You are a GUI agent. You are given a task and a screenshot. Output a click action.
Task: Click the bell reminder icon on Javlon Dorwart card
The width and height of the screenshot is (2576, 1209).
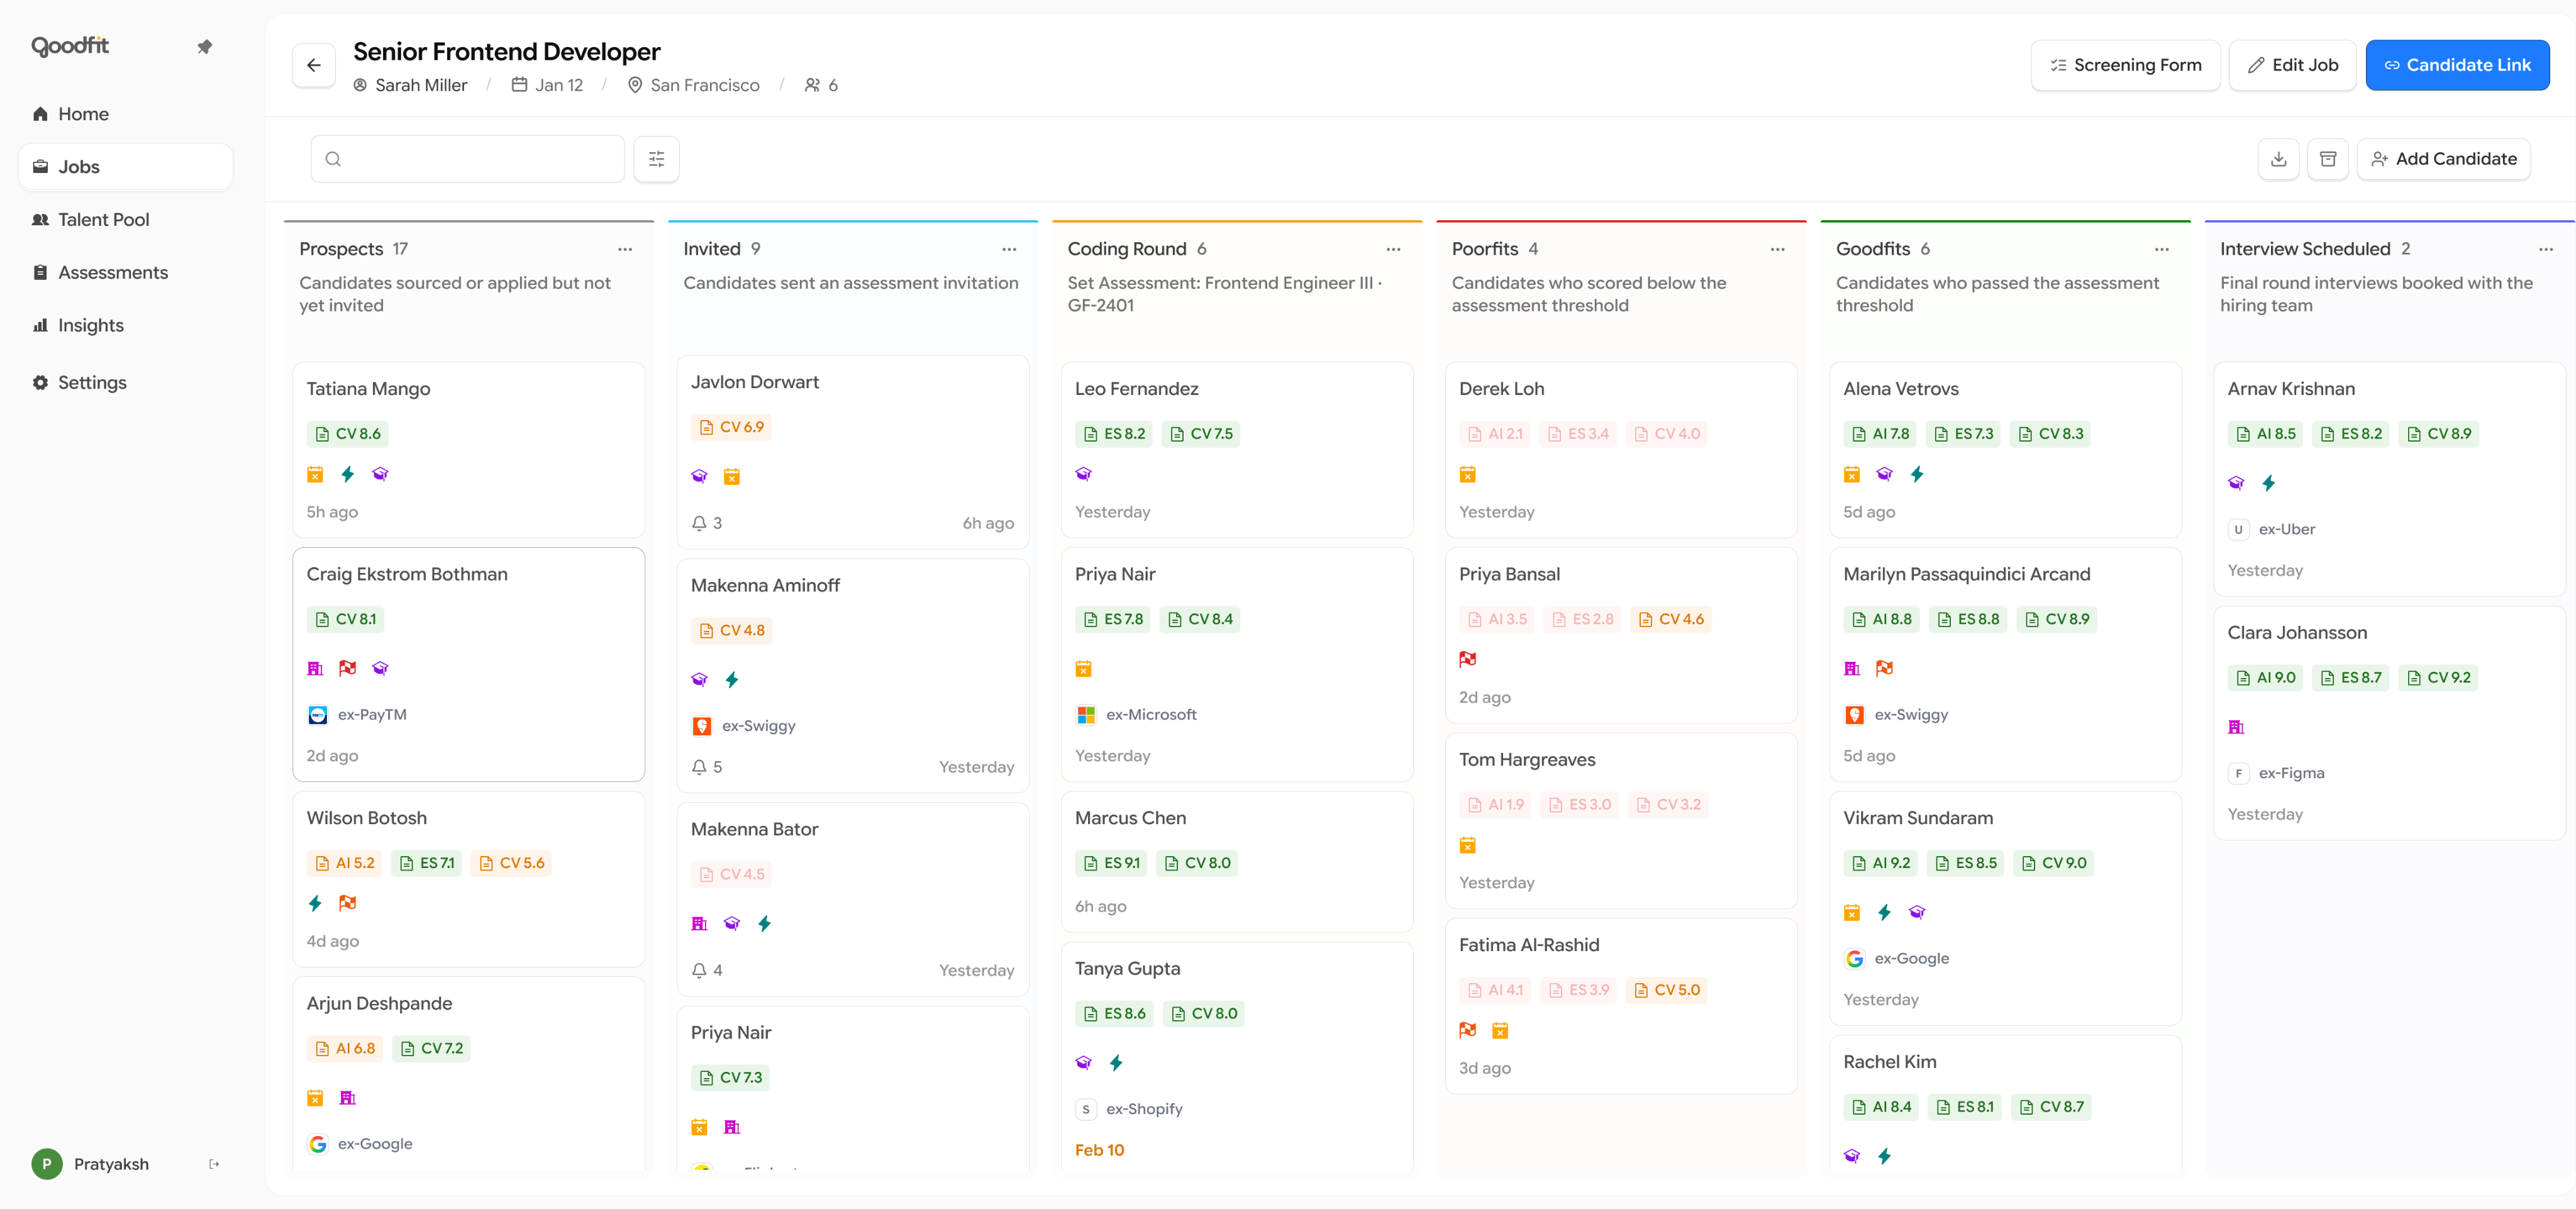(x=699, y=523)
